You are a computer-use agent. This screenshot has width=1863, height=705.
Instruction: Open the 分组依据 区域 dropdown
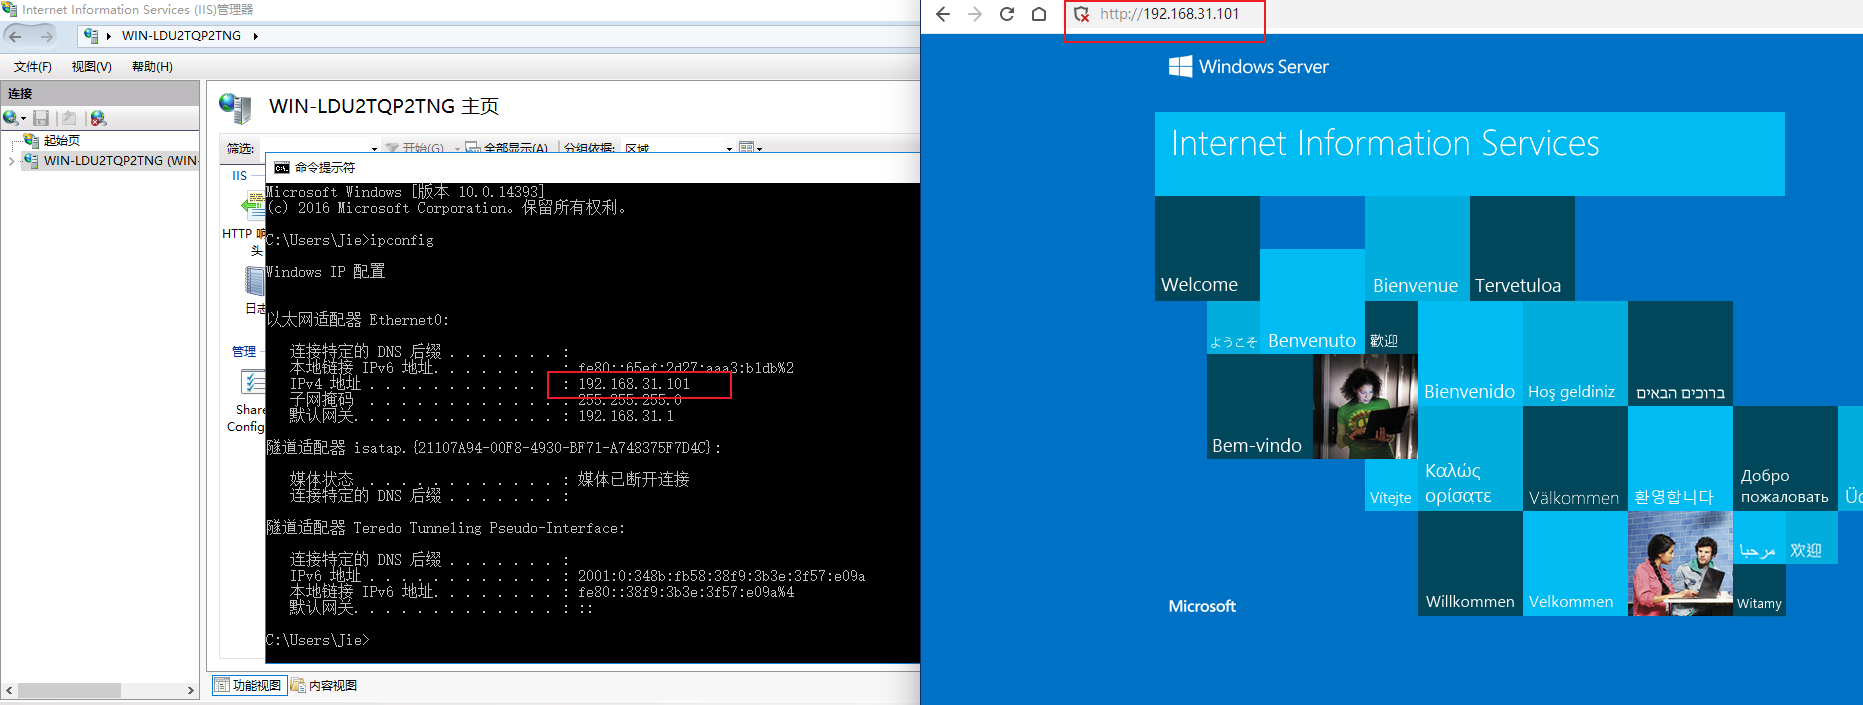[729, 148]
